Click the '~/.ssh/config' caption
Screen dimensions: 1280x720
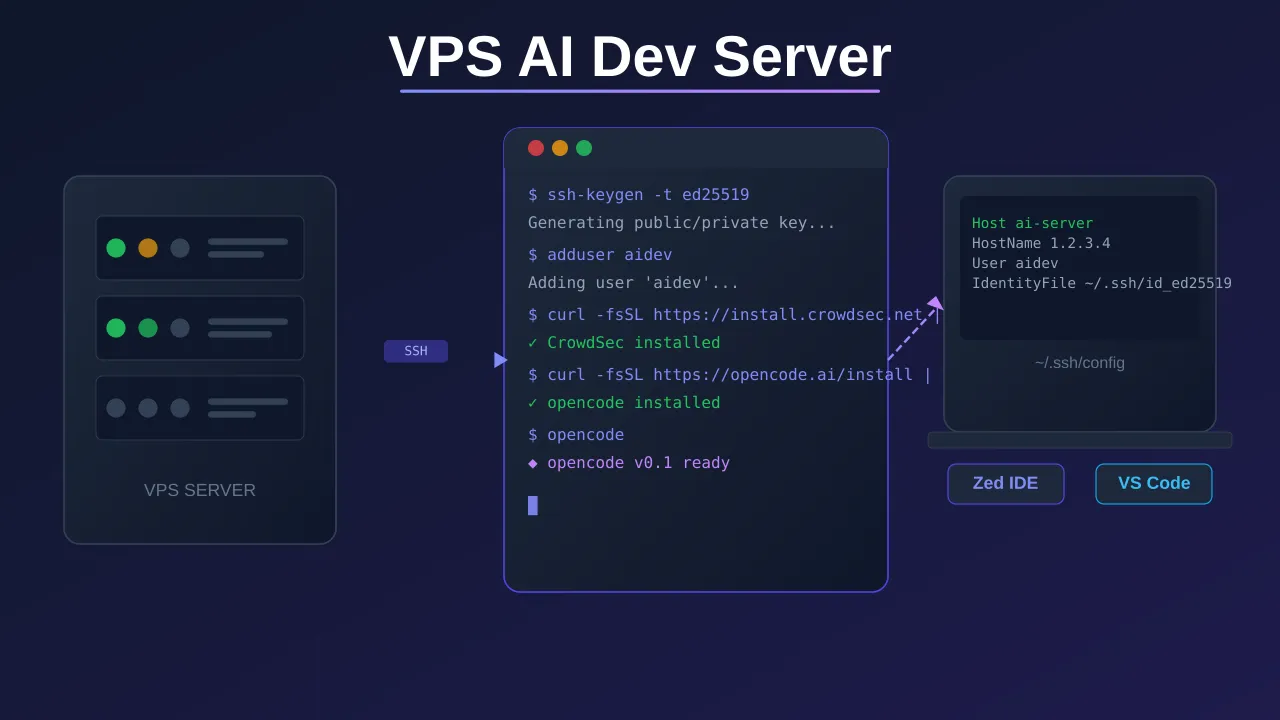1080,363
